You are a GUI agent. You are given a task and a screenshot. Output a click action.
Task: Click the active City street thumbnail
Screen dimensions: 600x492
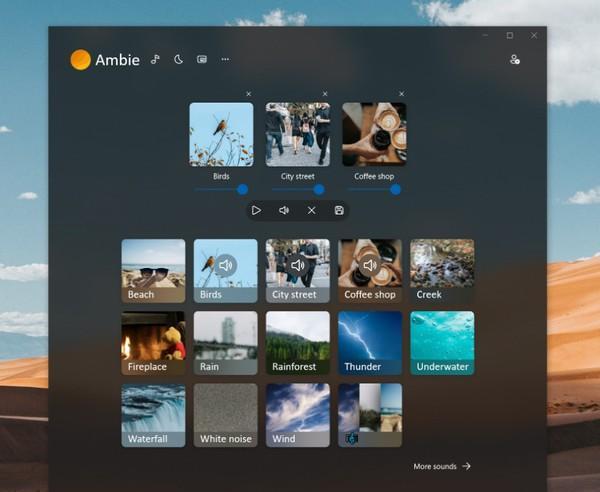click(298, 134)
